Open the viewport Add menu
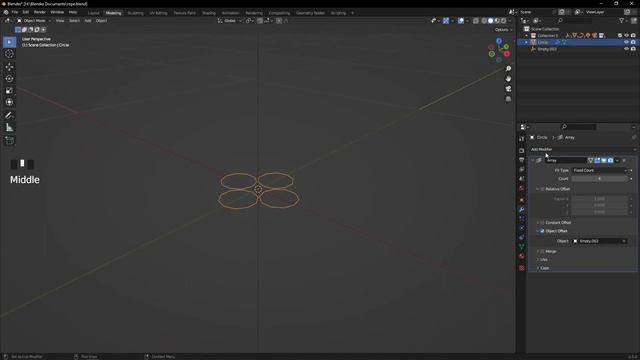The image size is (640, 360). click(88, 20)
